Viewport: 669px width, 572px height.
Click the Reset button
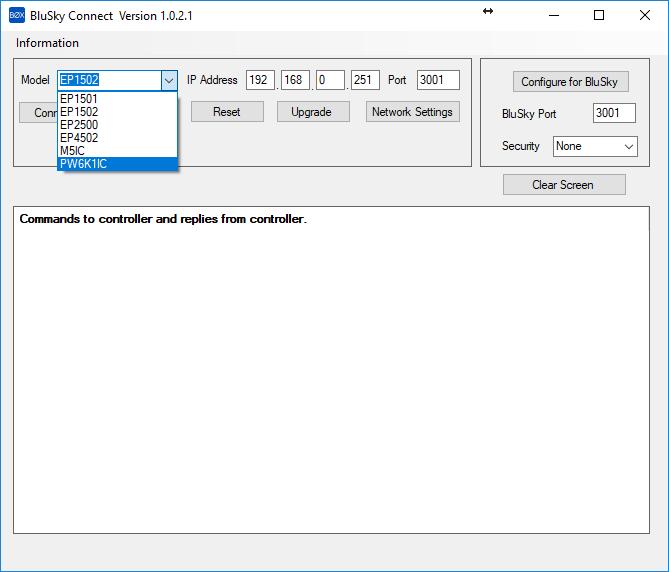[x=227, y=112]
